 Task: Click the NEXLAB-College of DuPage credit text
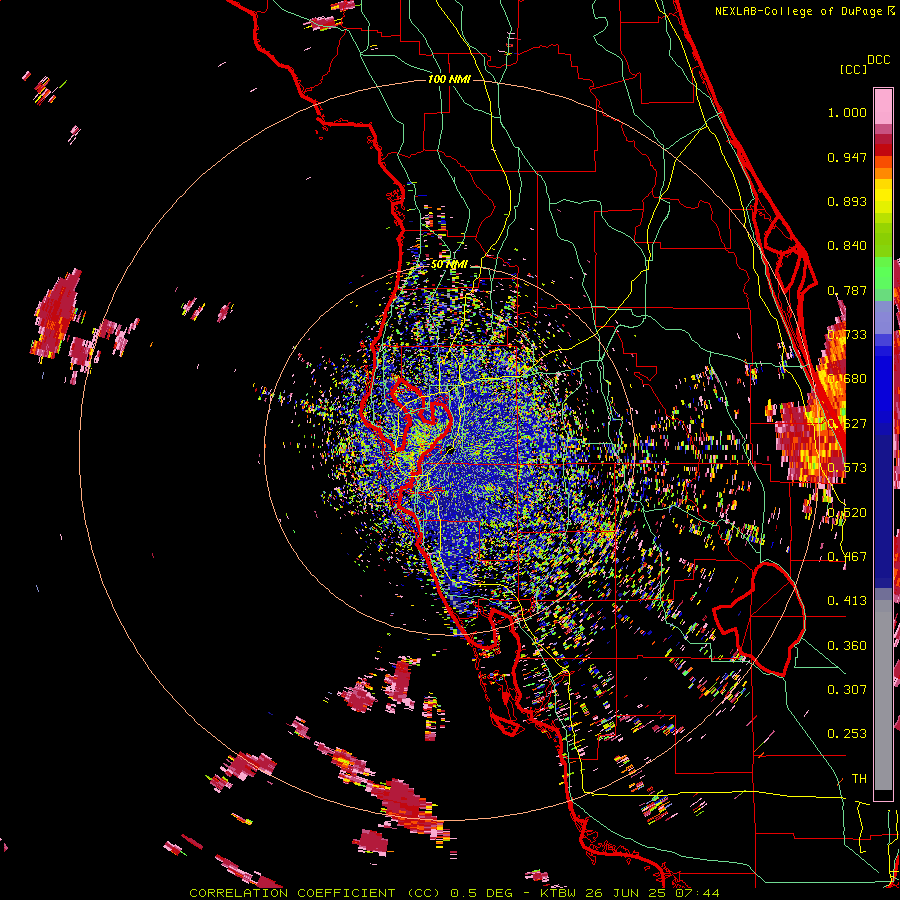coord(800,11)
